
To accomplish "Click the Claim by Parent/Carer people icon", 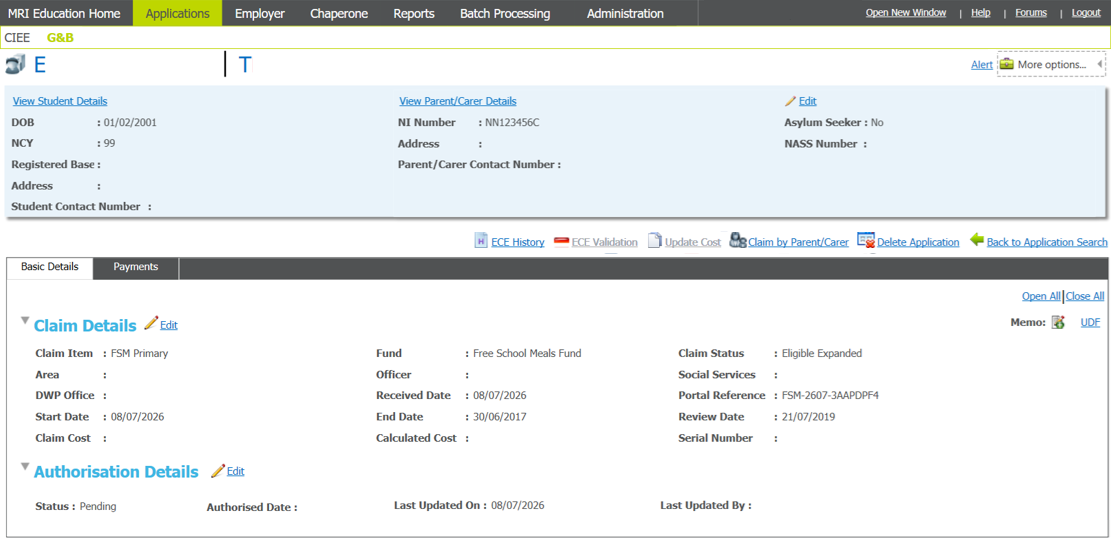I will [738, 241].
